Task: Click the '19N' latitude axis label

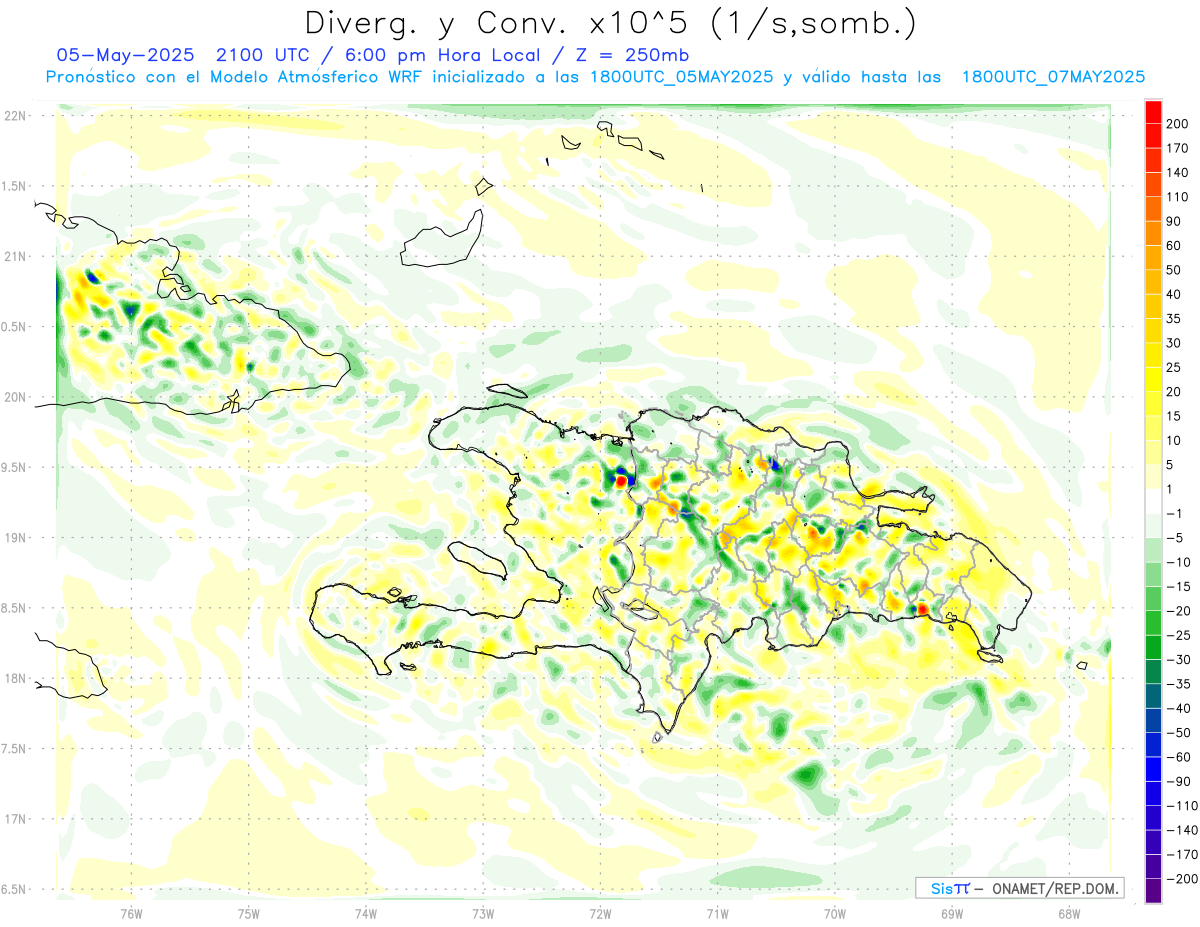Action: 14,538
